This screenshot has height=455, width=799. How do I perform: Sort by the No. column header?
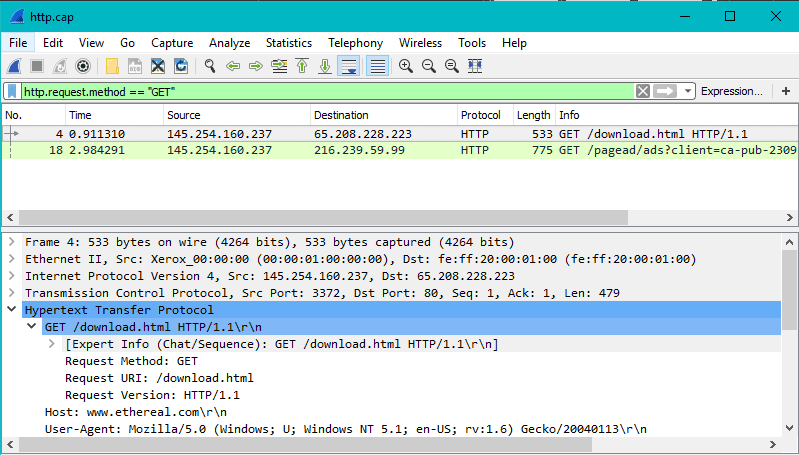pos(34,115)
